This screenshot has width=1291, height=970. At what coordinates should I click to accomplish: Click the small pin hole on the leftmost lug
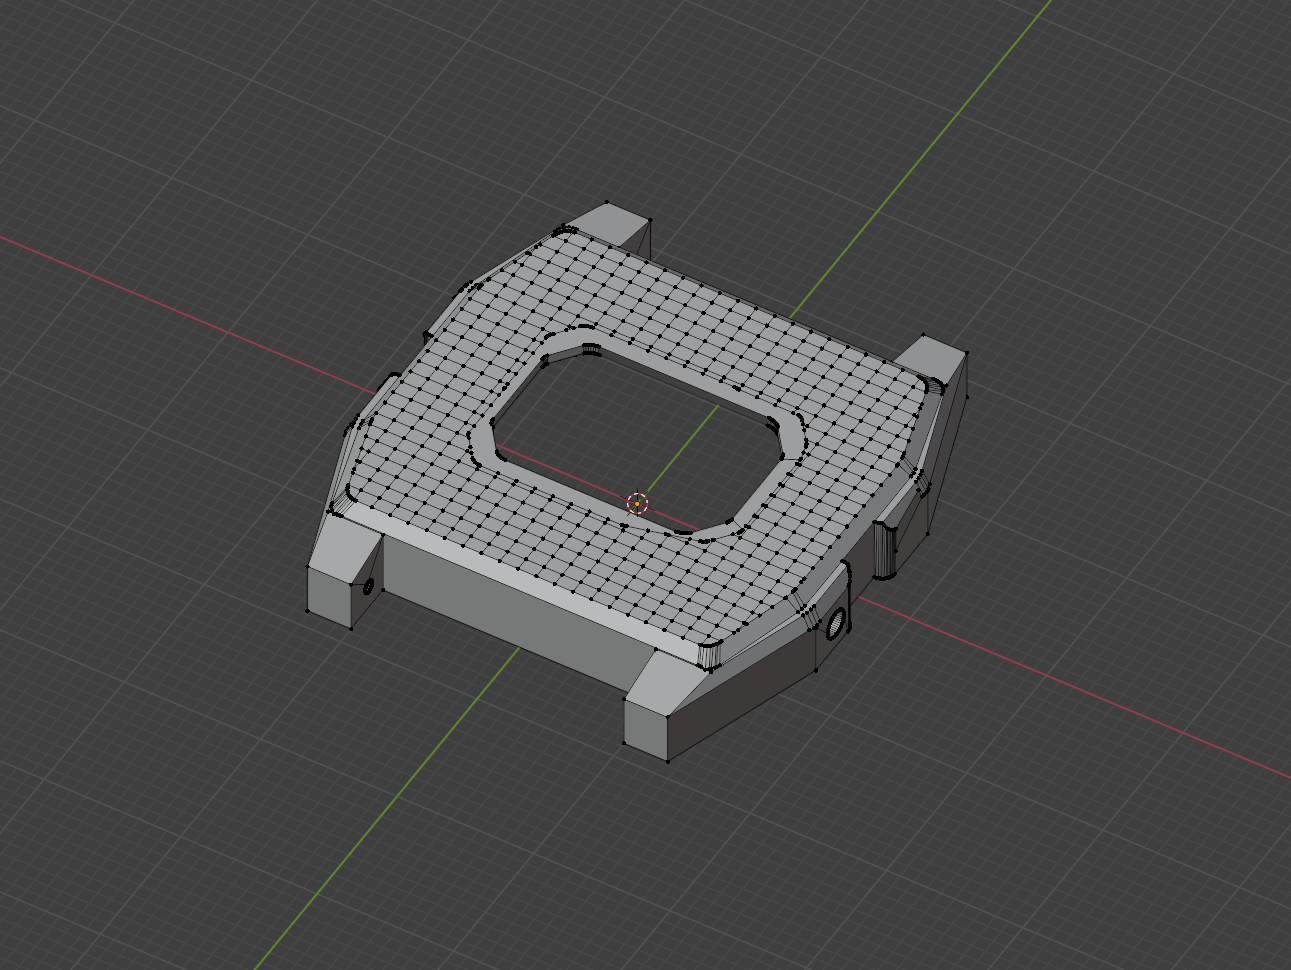point(368,585)
